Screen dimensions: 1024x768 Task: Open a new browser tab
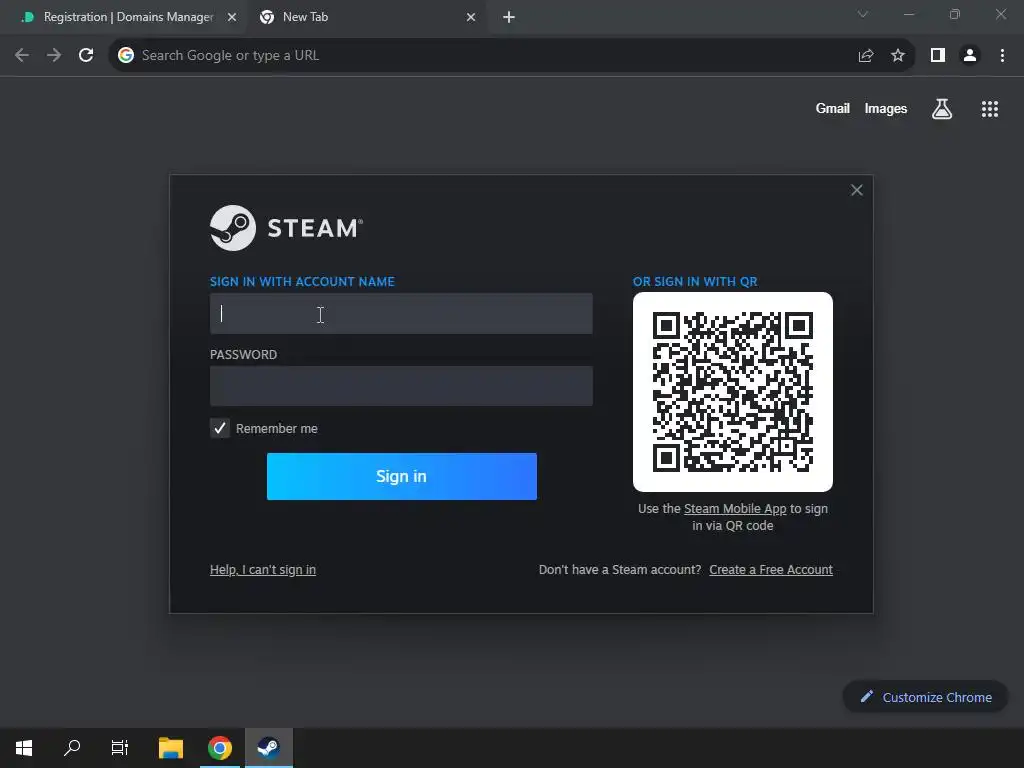point(509,18)
